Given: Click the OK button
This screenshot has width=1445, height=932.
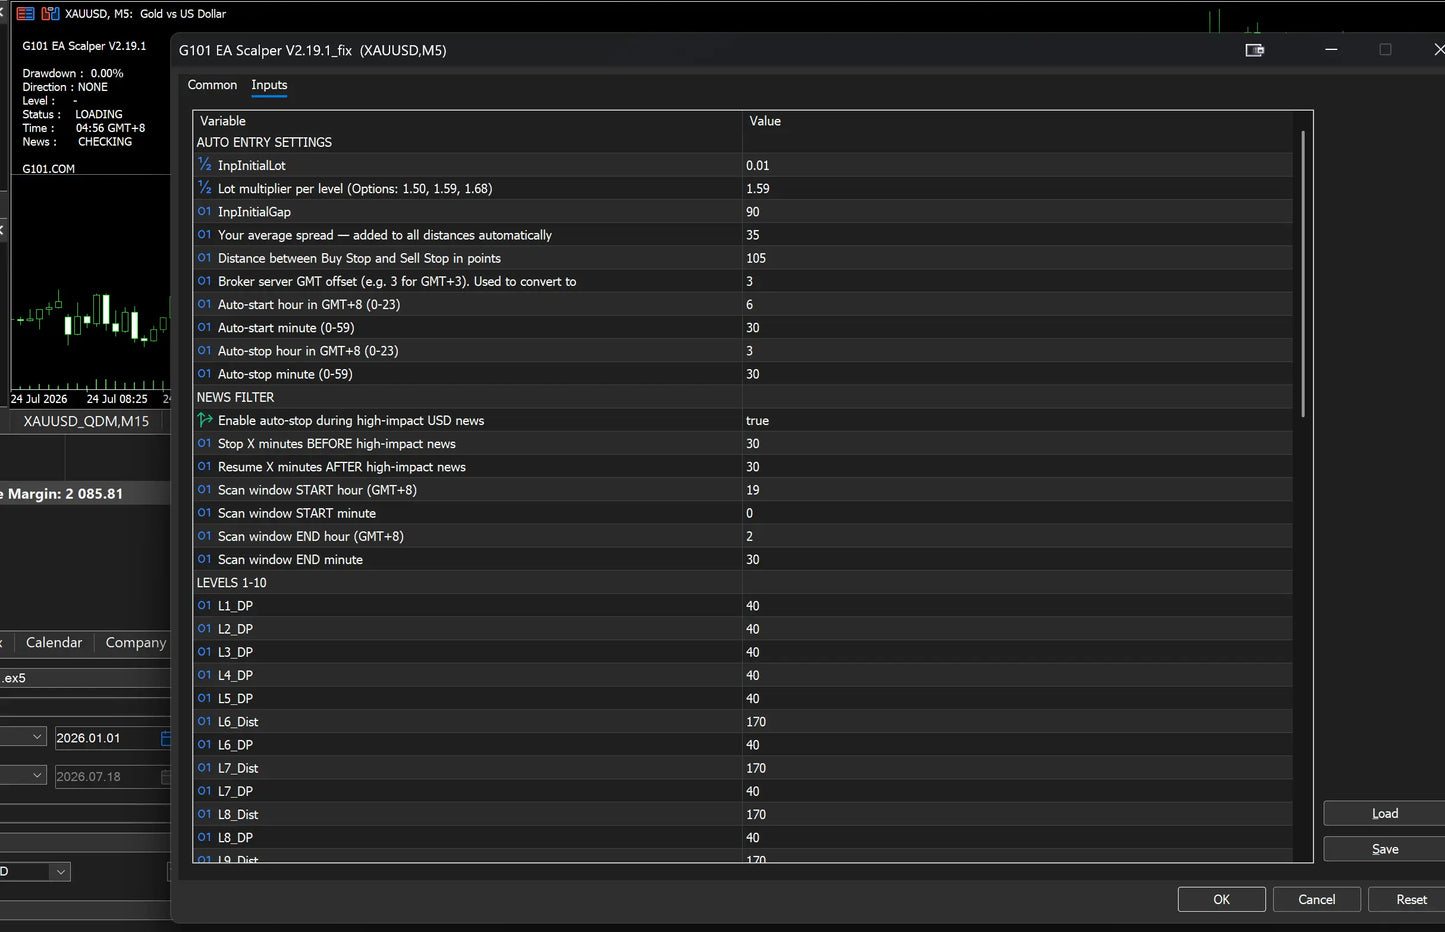Looking at the screenshot, I should [x=1221, y=899].
